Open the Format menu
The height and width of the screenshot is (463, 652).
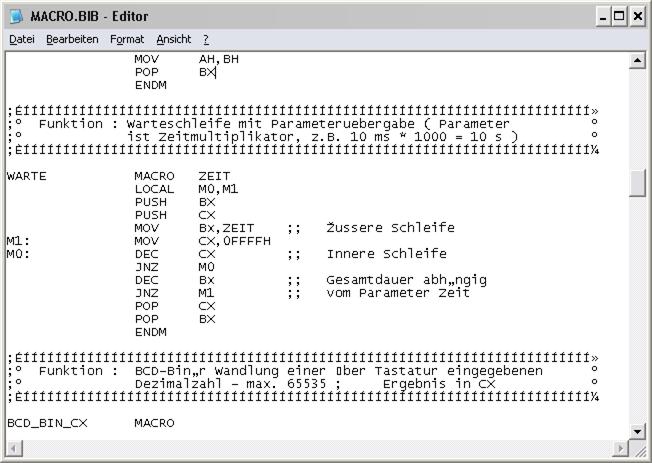(x=127, y=39)
